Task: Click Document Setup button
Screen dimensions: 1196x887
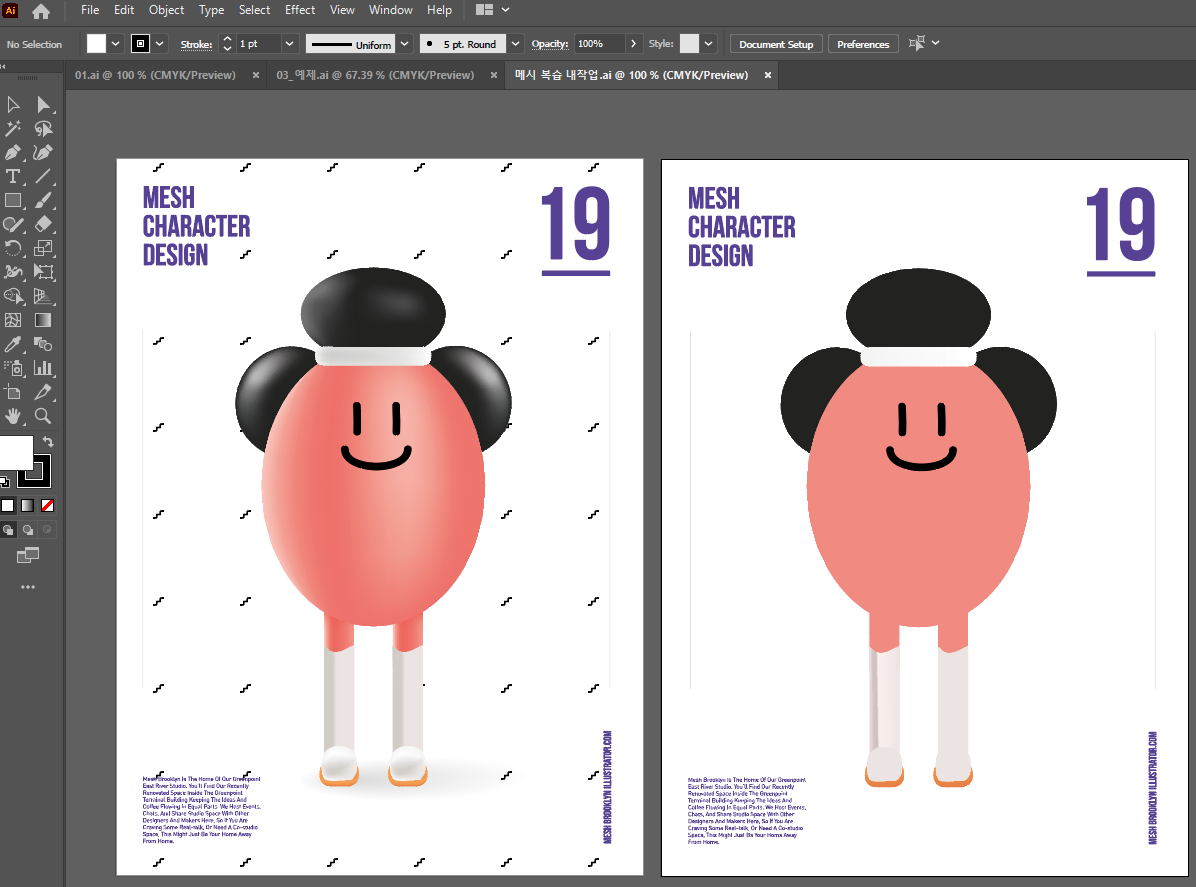Action: 776,44
